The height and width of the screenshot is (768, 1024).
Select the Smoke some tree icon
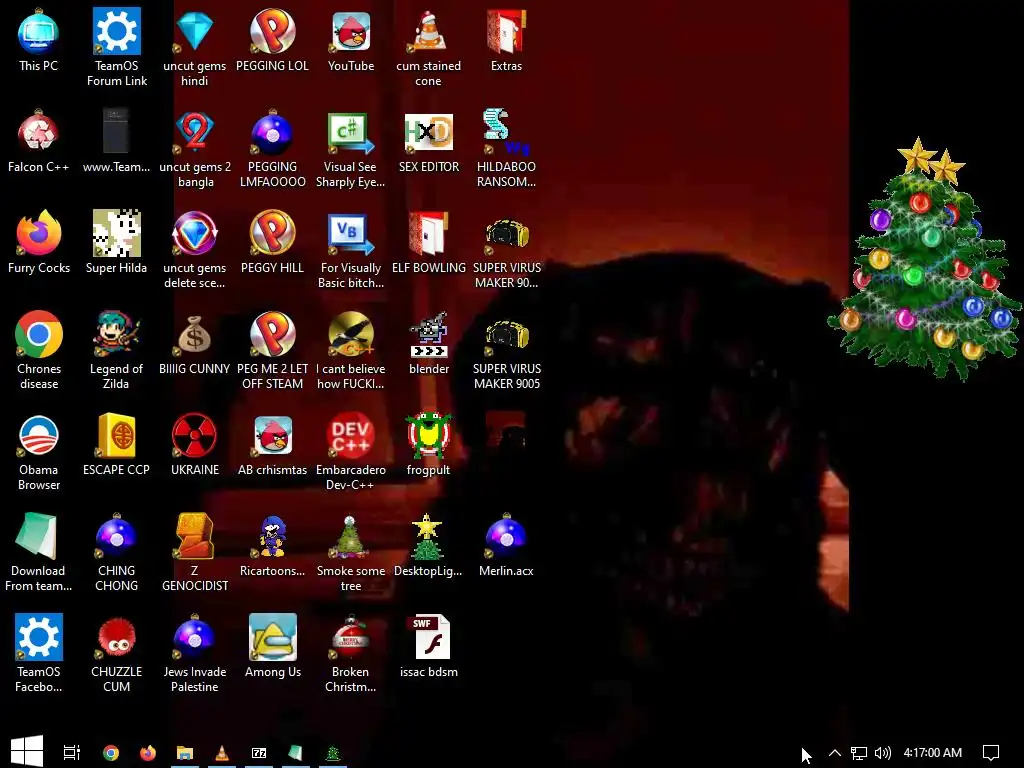tap(351, 553)
